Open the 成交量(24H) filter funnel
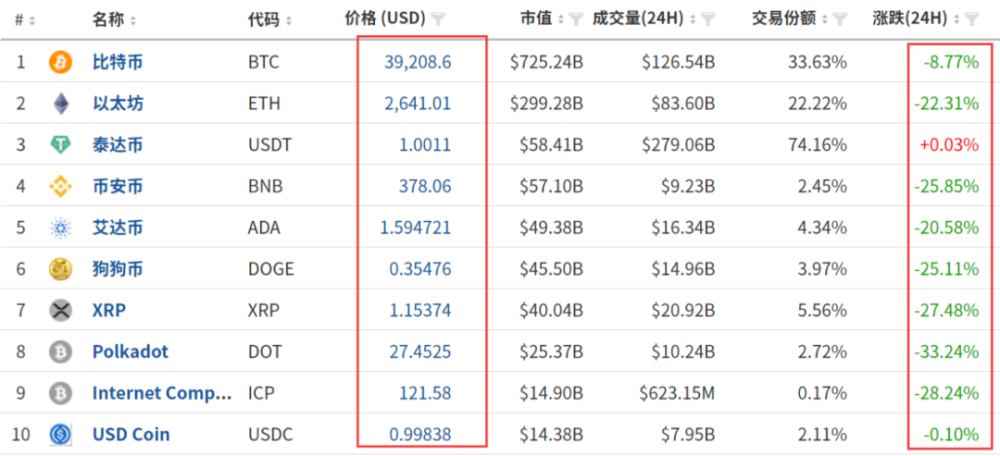1000x456 pixels. click(708, 20)
